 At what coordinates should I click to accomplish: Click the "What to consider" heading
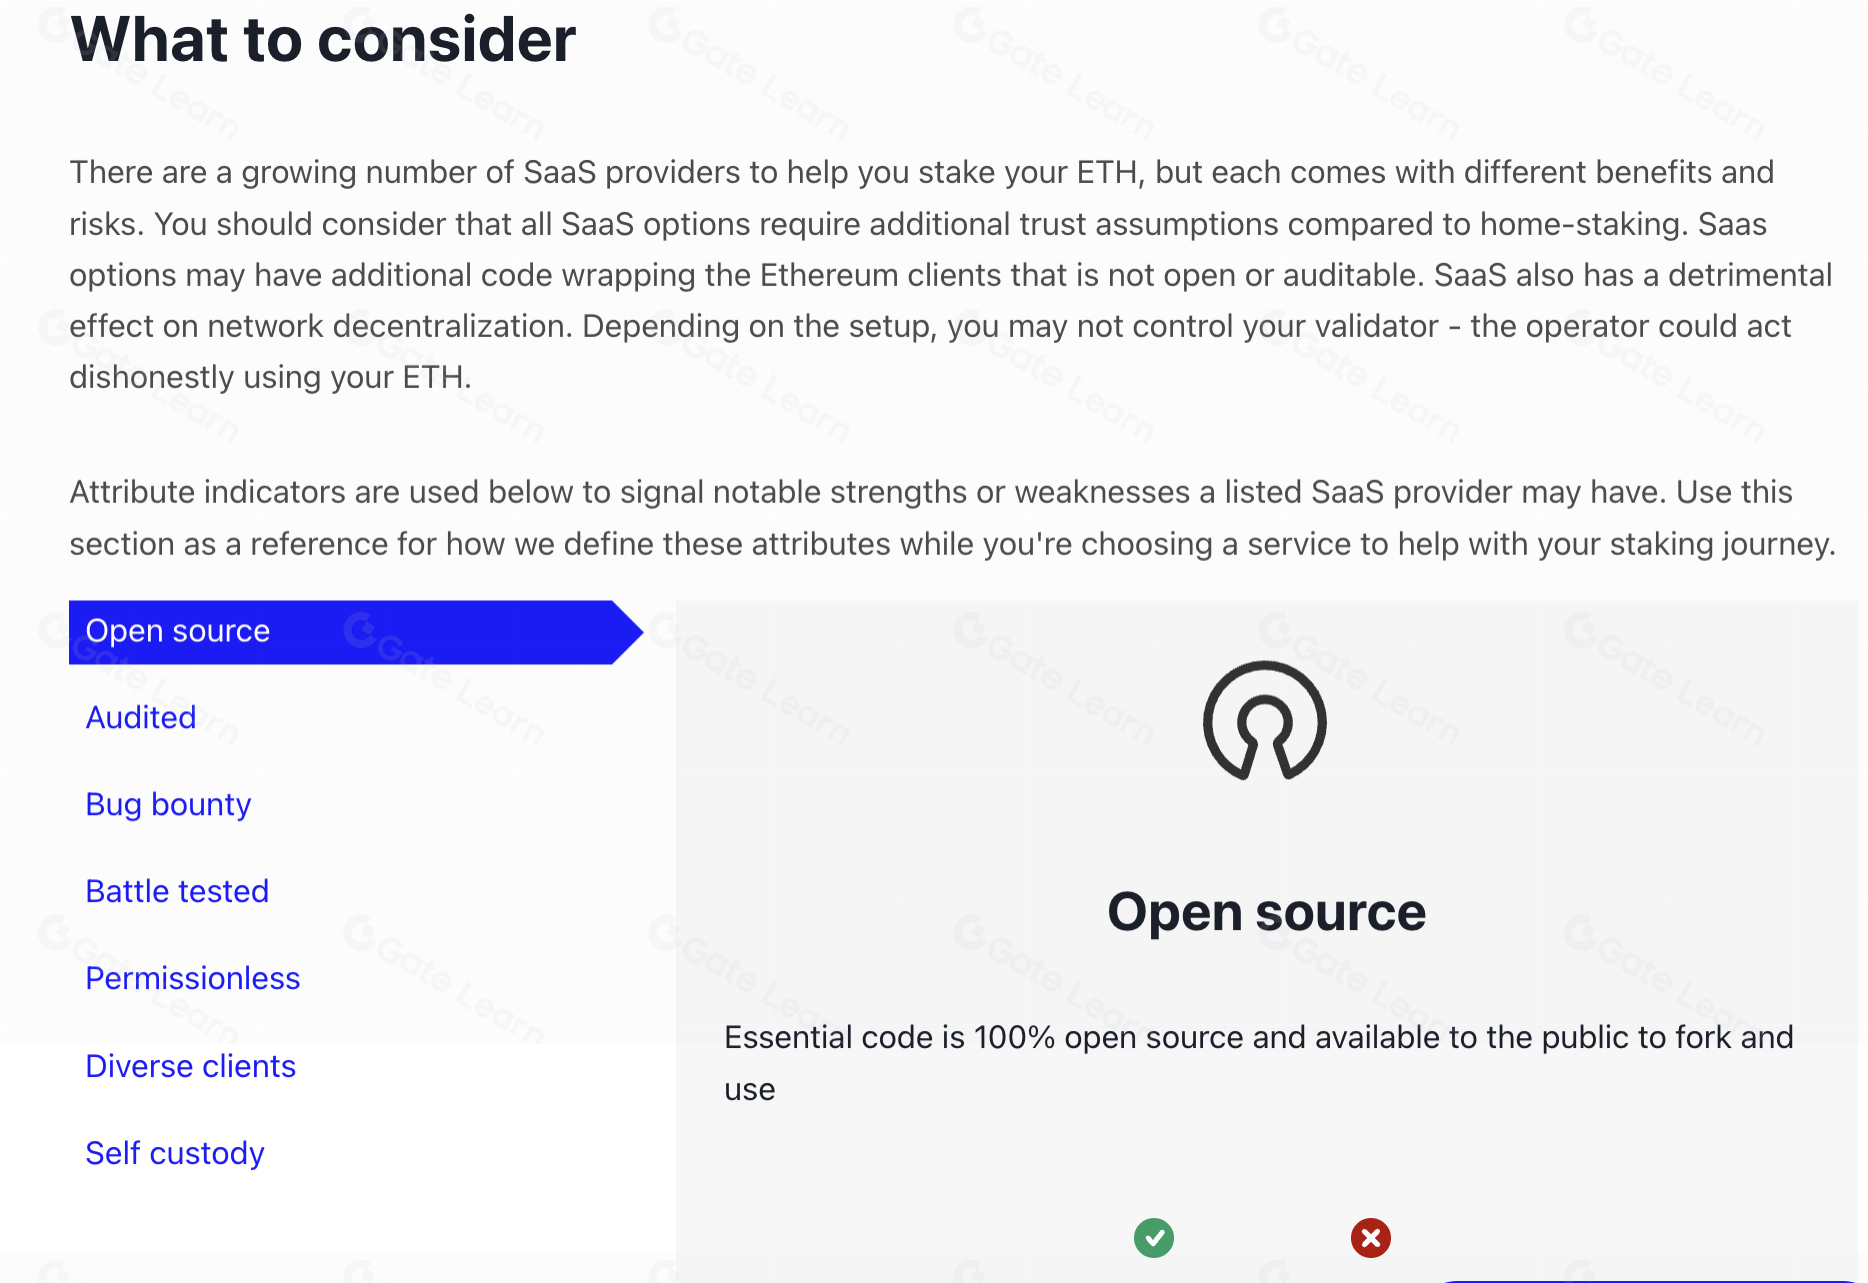click(323, 40)
